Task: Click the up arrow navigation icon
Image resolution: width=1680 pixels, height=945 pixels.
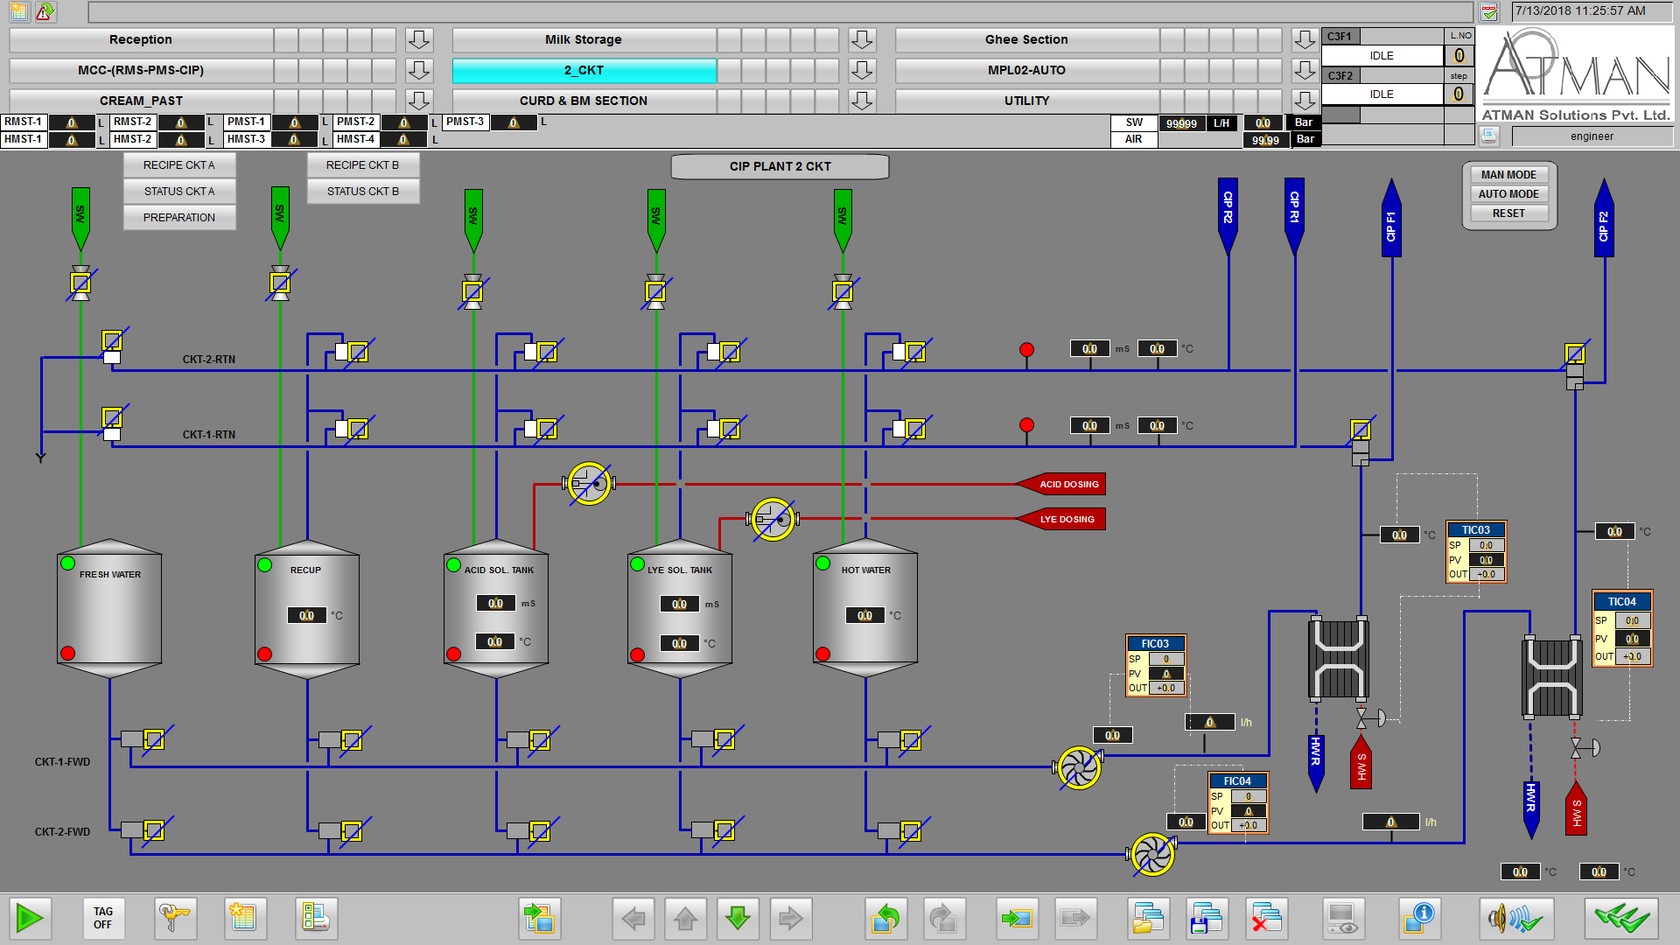Action: pyautogui.click(x=686, y=918)
